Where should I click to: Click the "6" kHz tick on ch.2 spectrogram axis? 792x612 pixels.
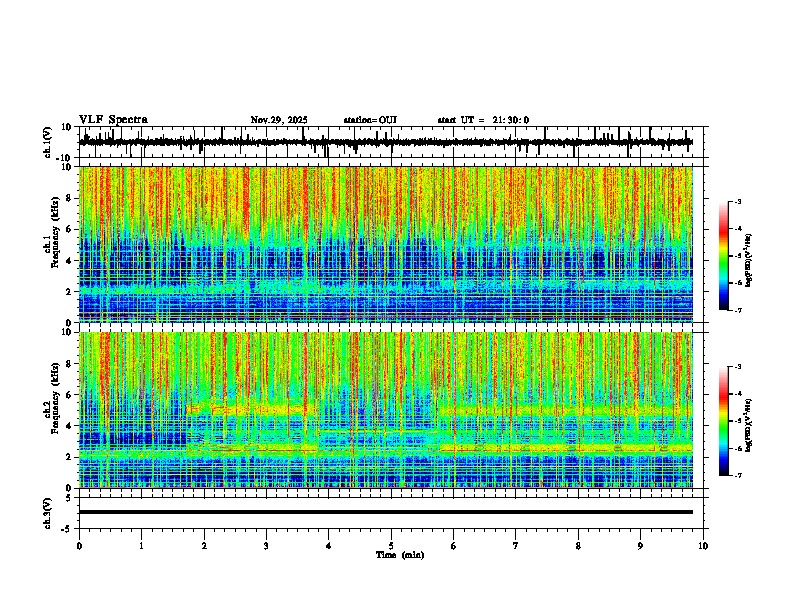click(70, 395)
